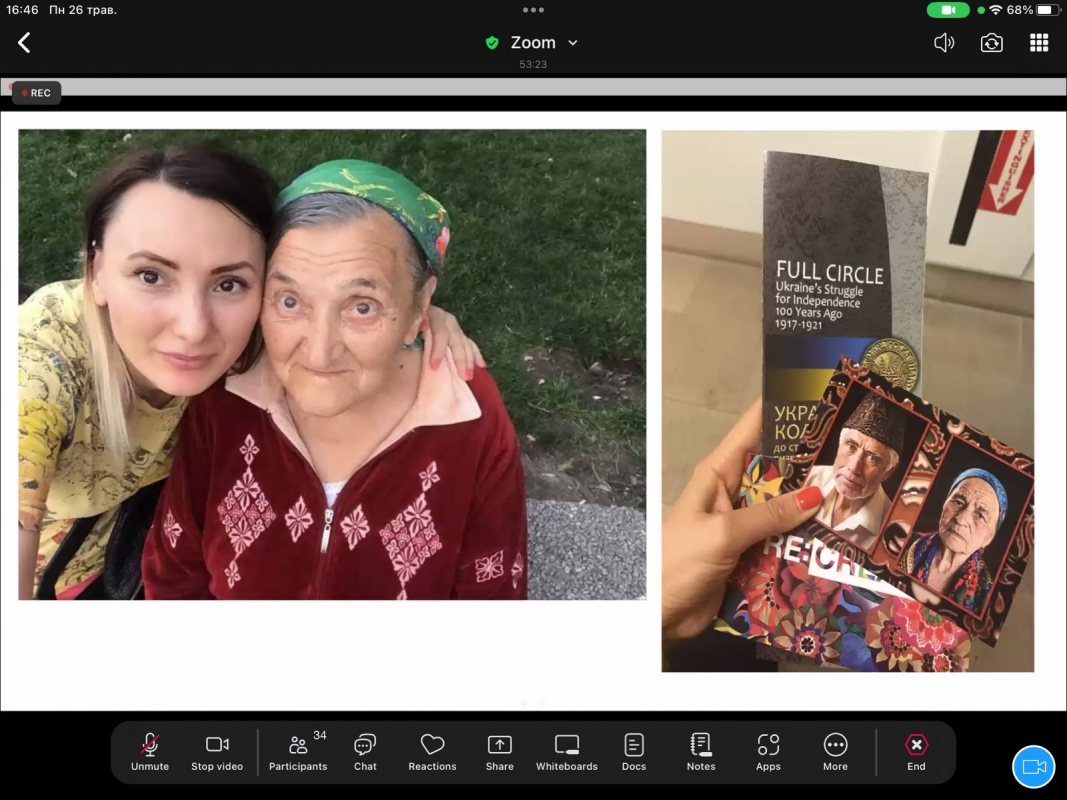Open the gallery view grid icon
1067x800 pixels.
[x=1039, y=43]
